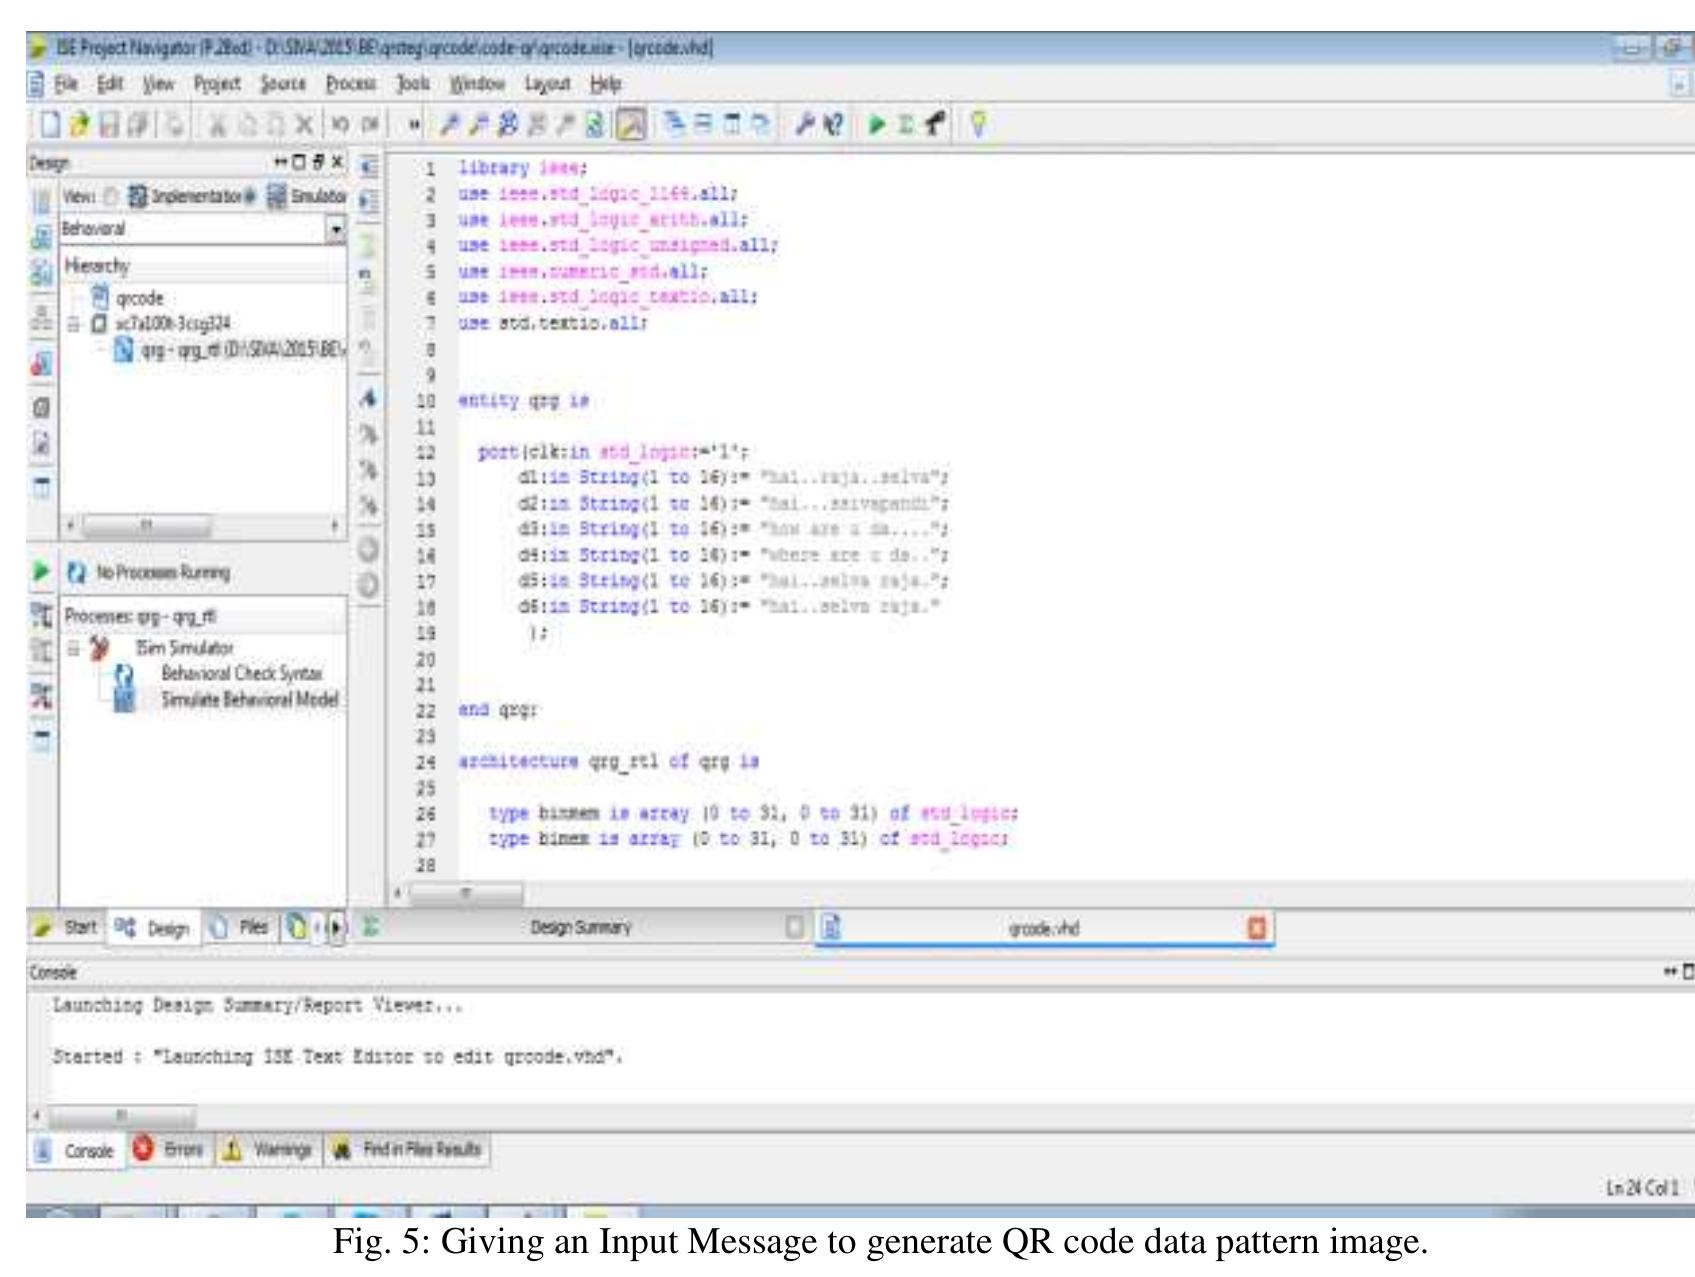Open the Process menu
Image resolution: width=1695 pixels, height=1277 pixels.
click(351, 85)
